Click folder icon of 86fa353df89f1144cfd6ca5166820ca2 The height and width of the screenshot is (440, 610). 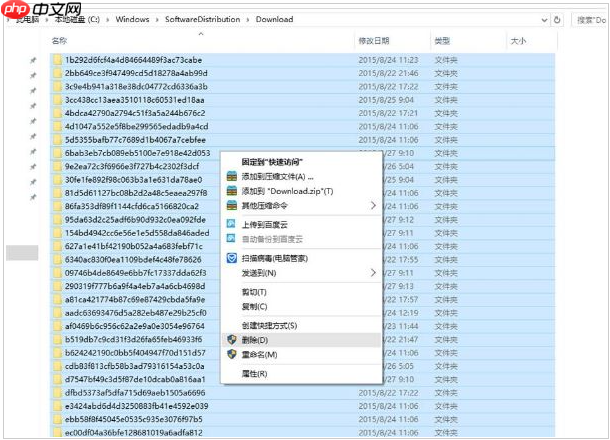(x=57, y=206)
